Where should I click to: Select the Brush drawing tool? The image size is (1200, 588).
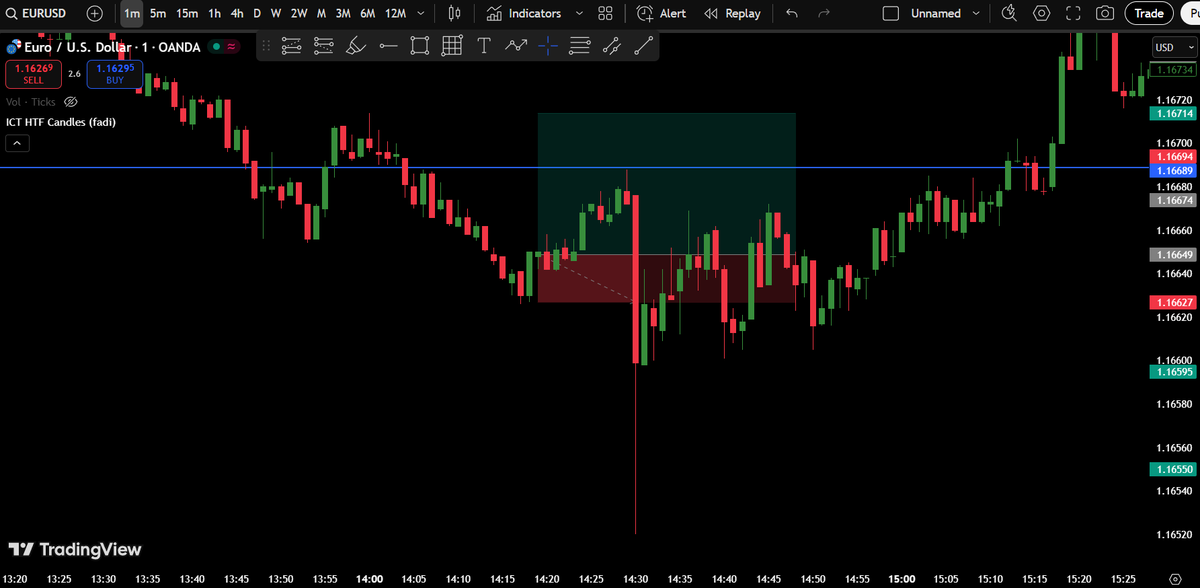pyautogui.click(x=355, y=45)
